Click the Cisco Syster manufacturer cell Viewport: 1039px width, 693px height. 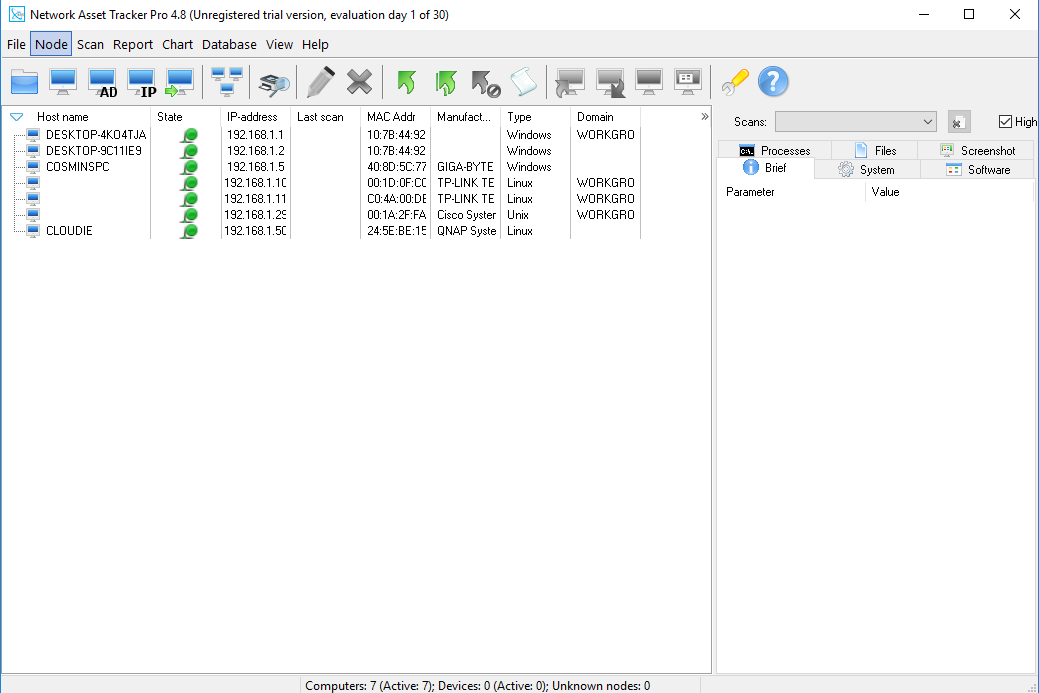[466, 215]
